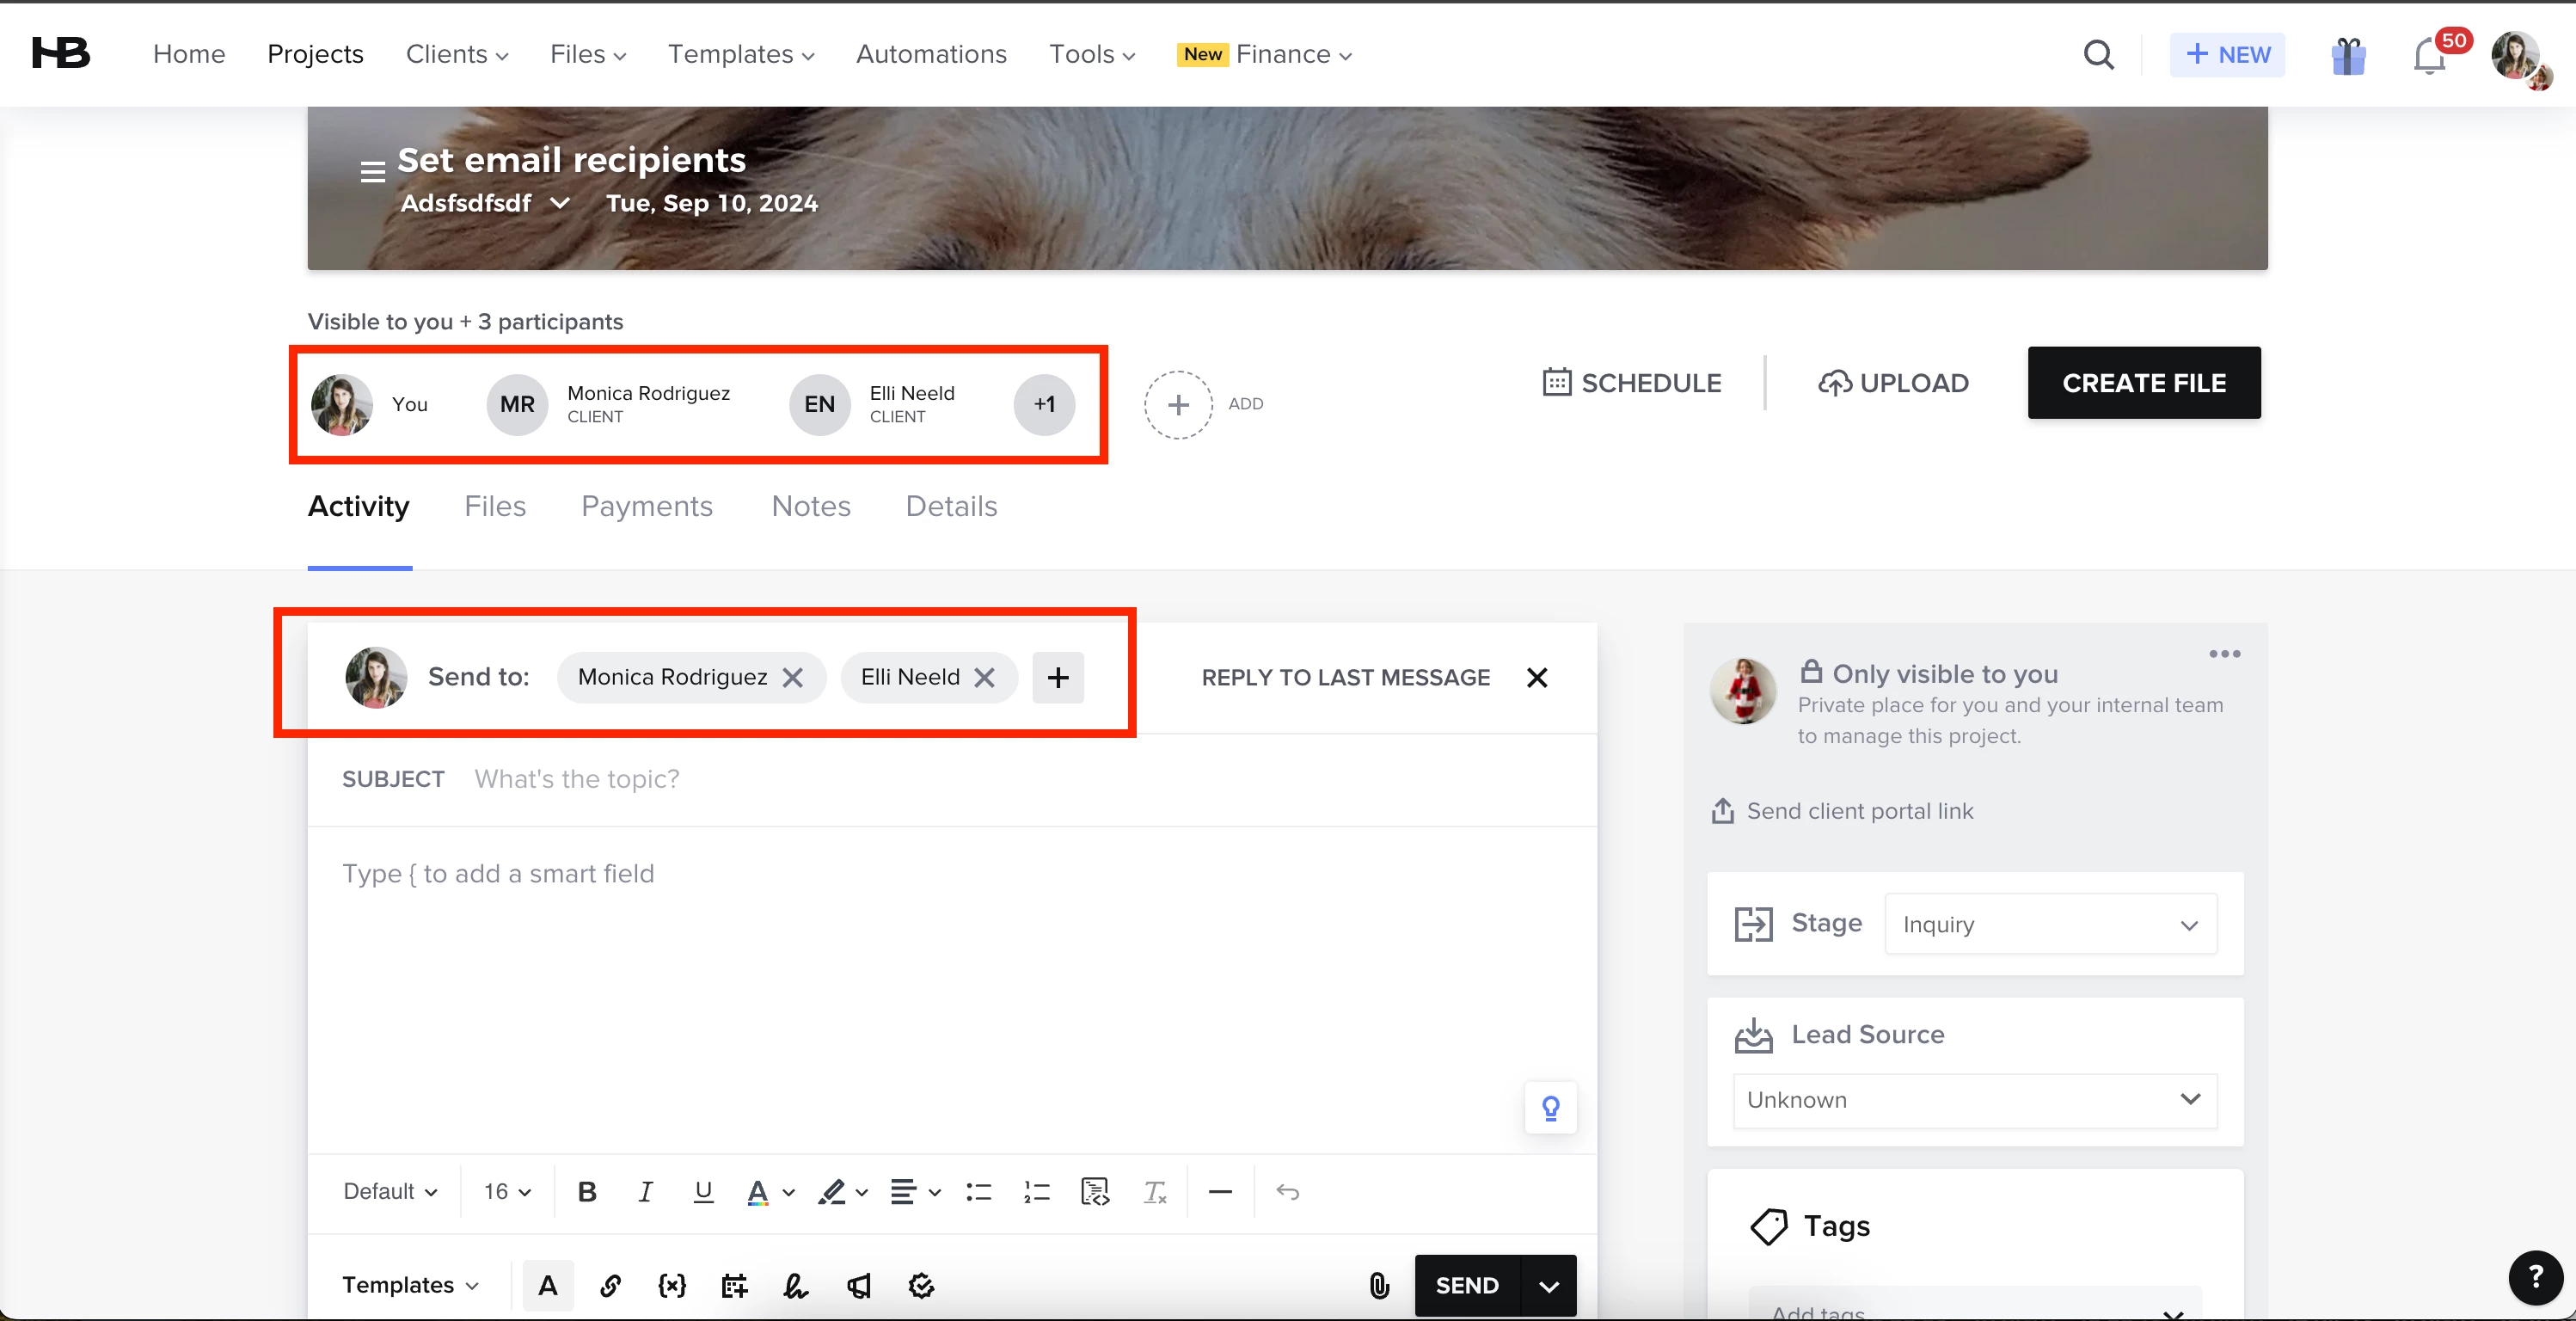The height and width of the screenshot is (1321, 2576).
Task: Toggle bold formatting
Action: click(587, 1191)
